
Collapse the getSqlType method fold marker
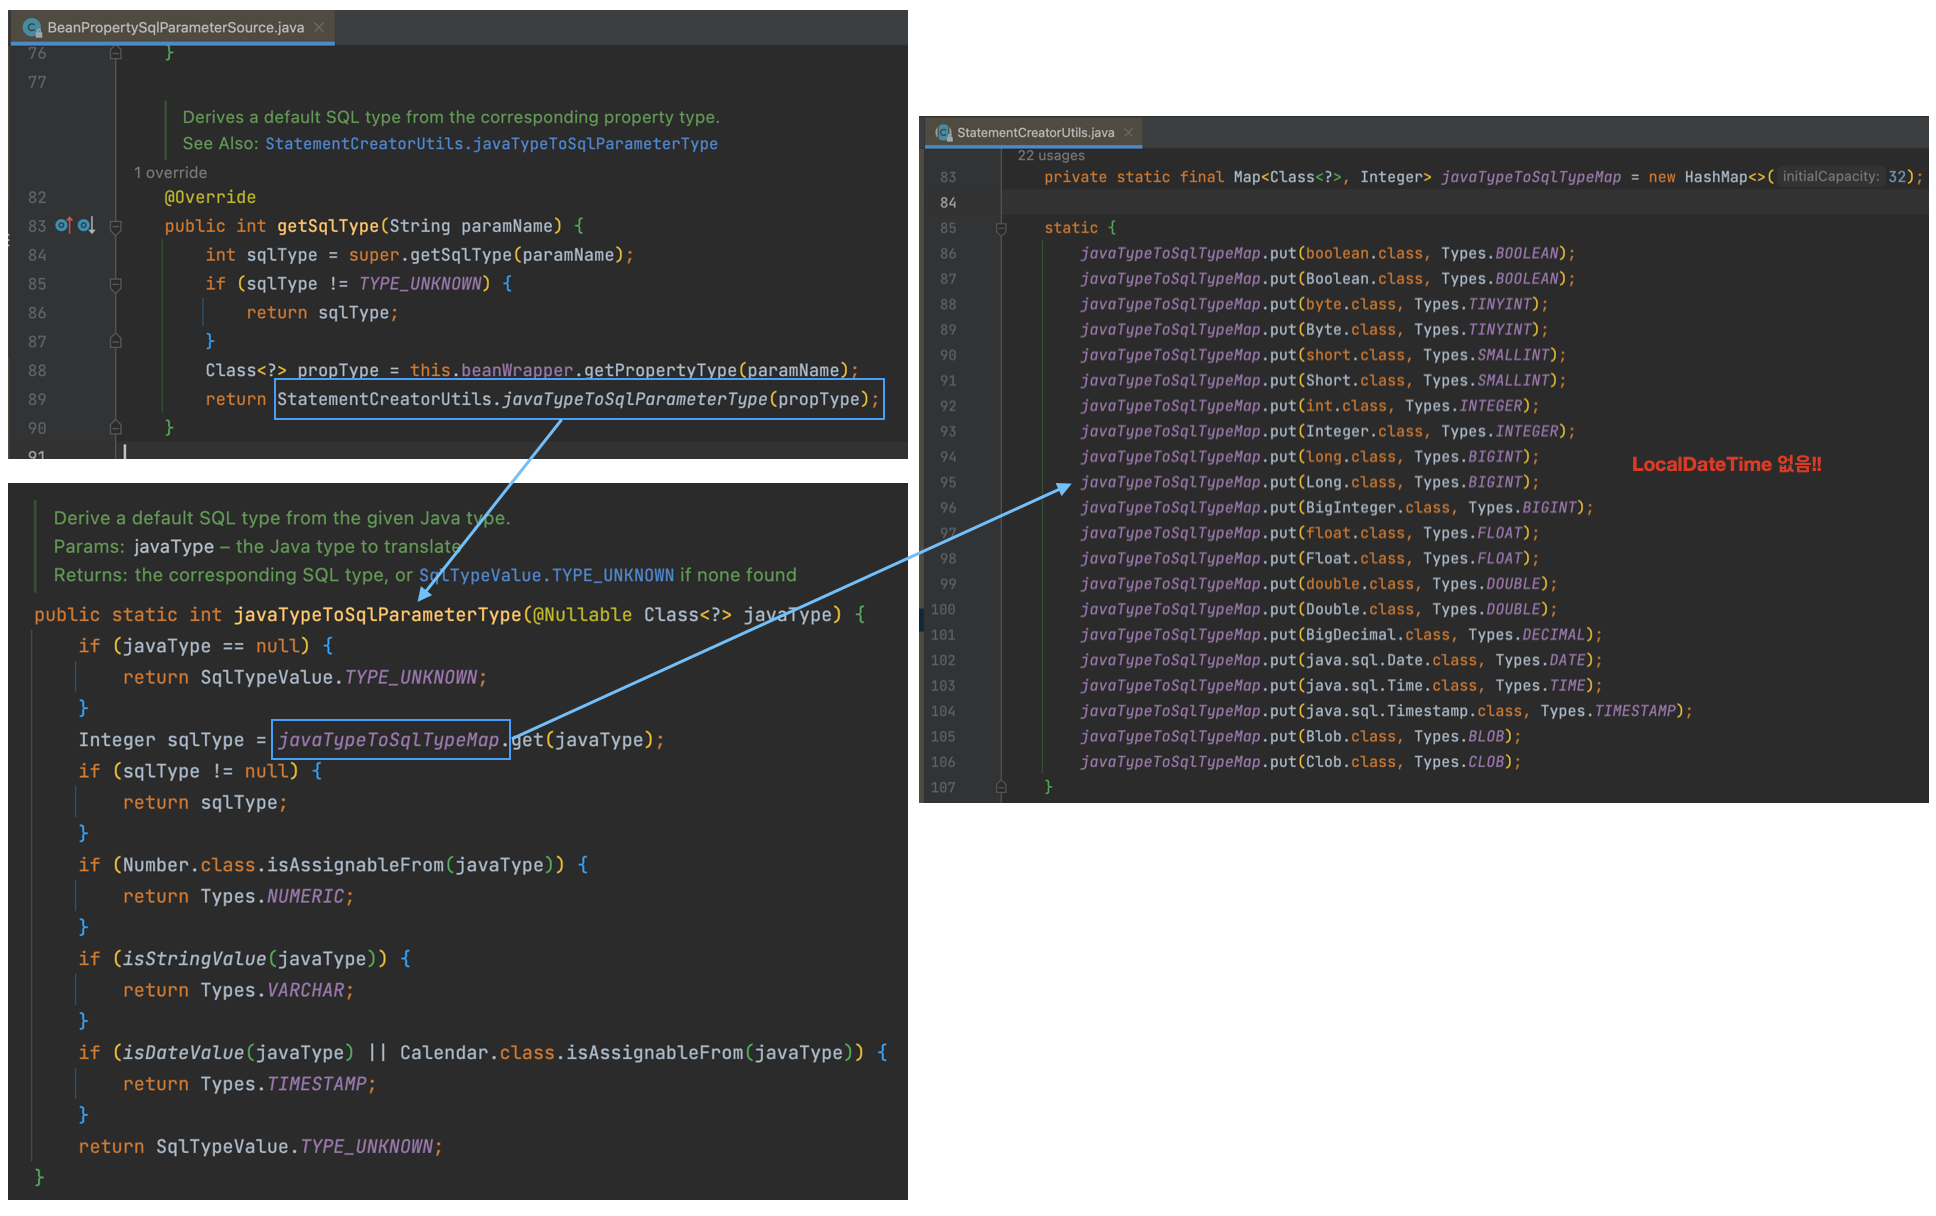click(x=115, y=226)
